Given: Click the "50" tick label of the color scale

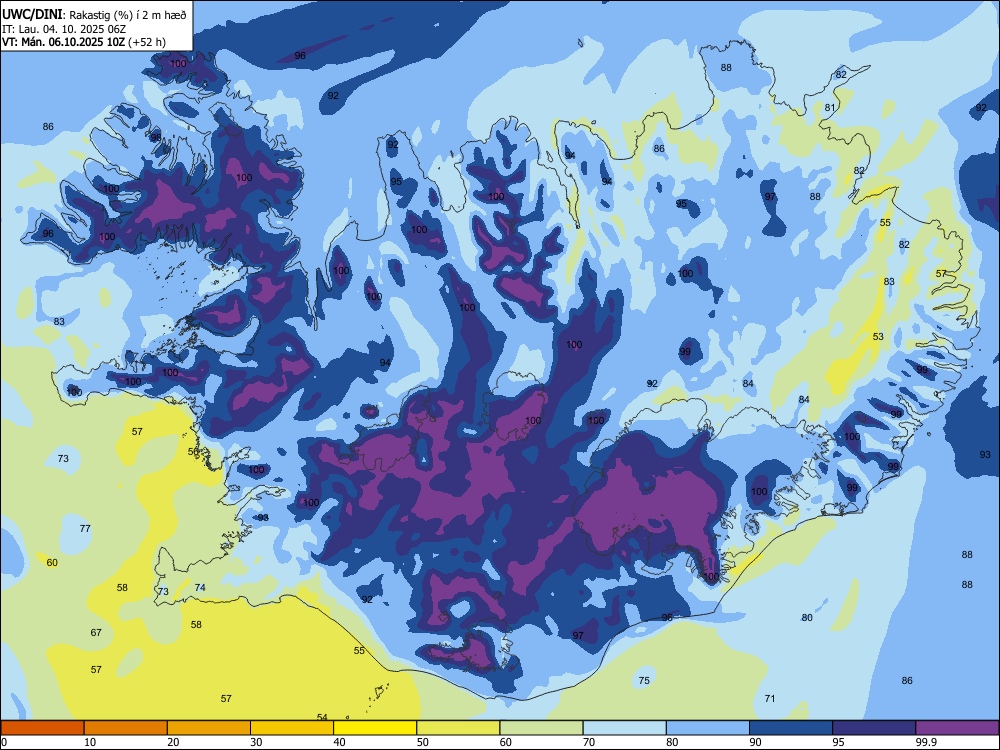Looking at the screenshot, I should (422, 742).
